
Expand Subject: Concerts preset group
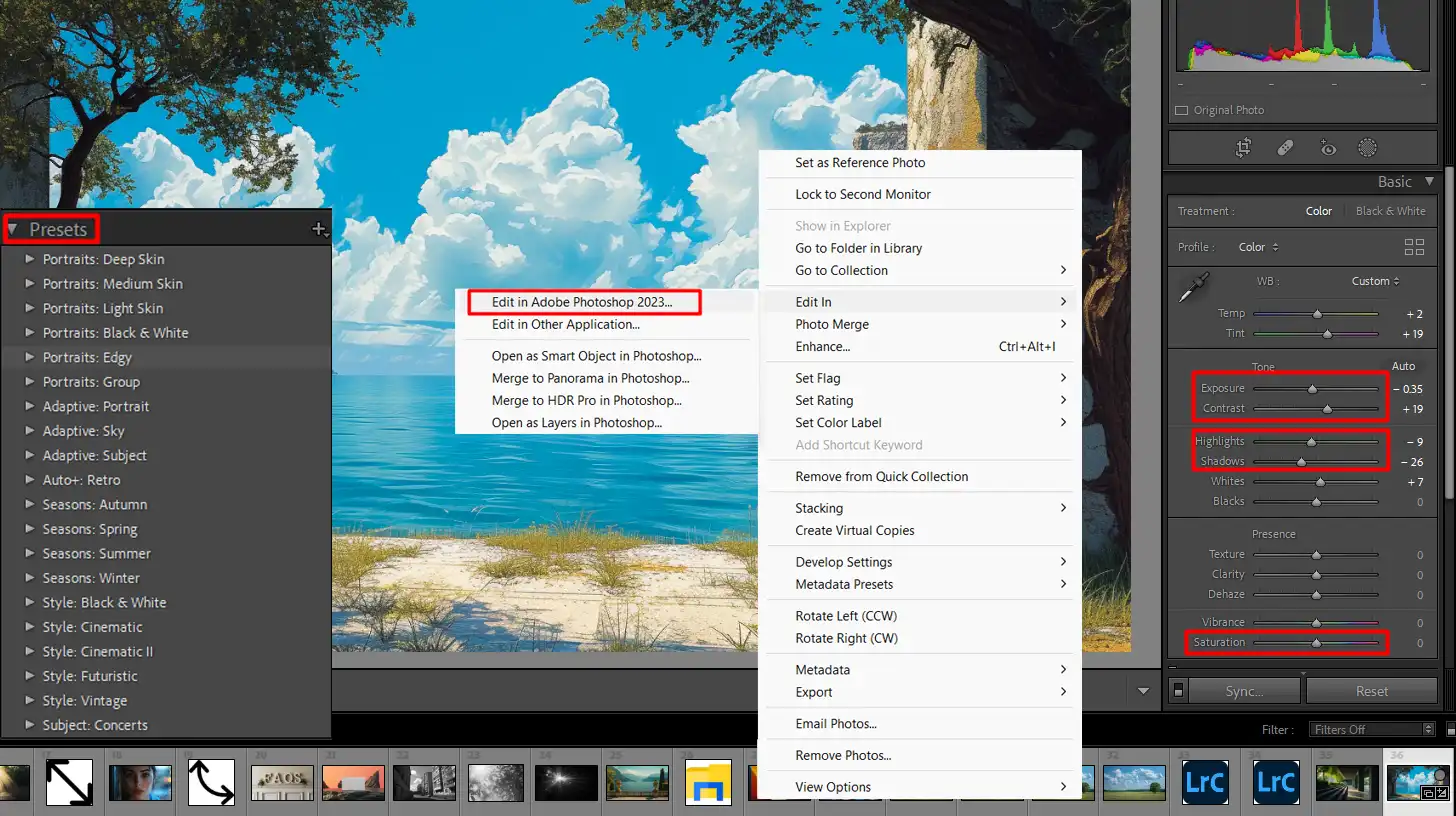29,725
